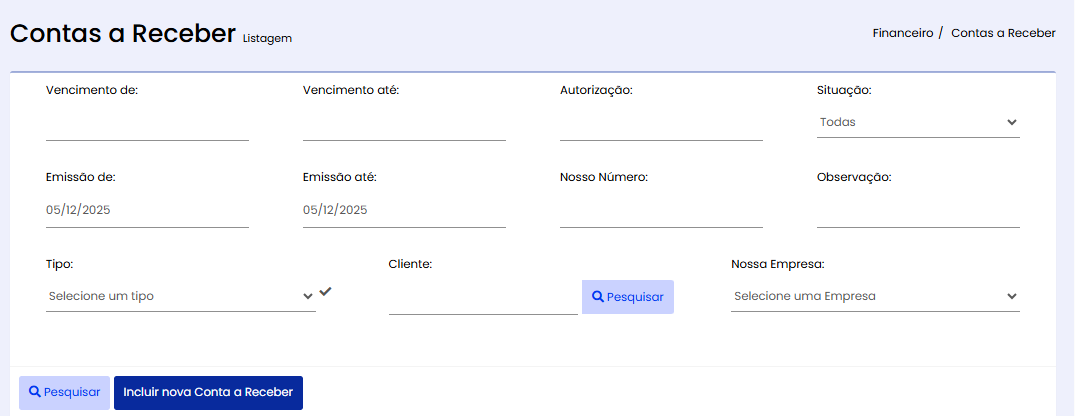This screenshot has width=1075, height=416.
Task: Click the Contas a Receber breadcrumb item
Action: pyautogui.click(x=1003, y=33)
